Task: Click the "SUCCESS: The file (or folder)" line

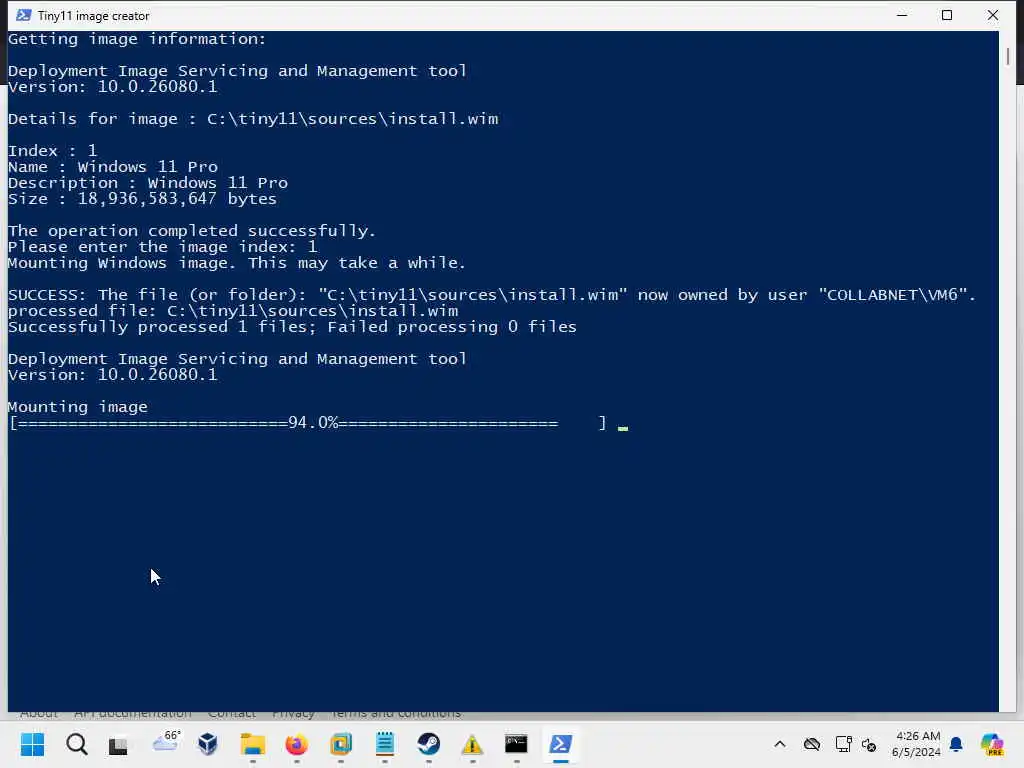Action: point(492,295)
